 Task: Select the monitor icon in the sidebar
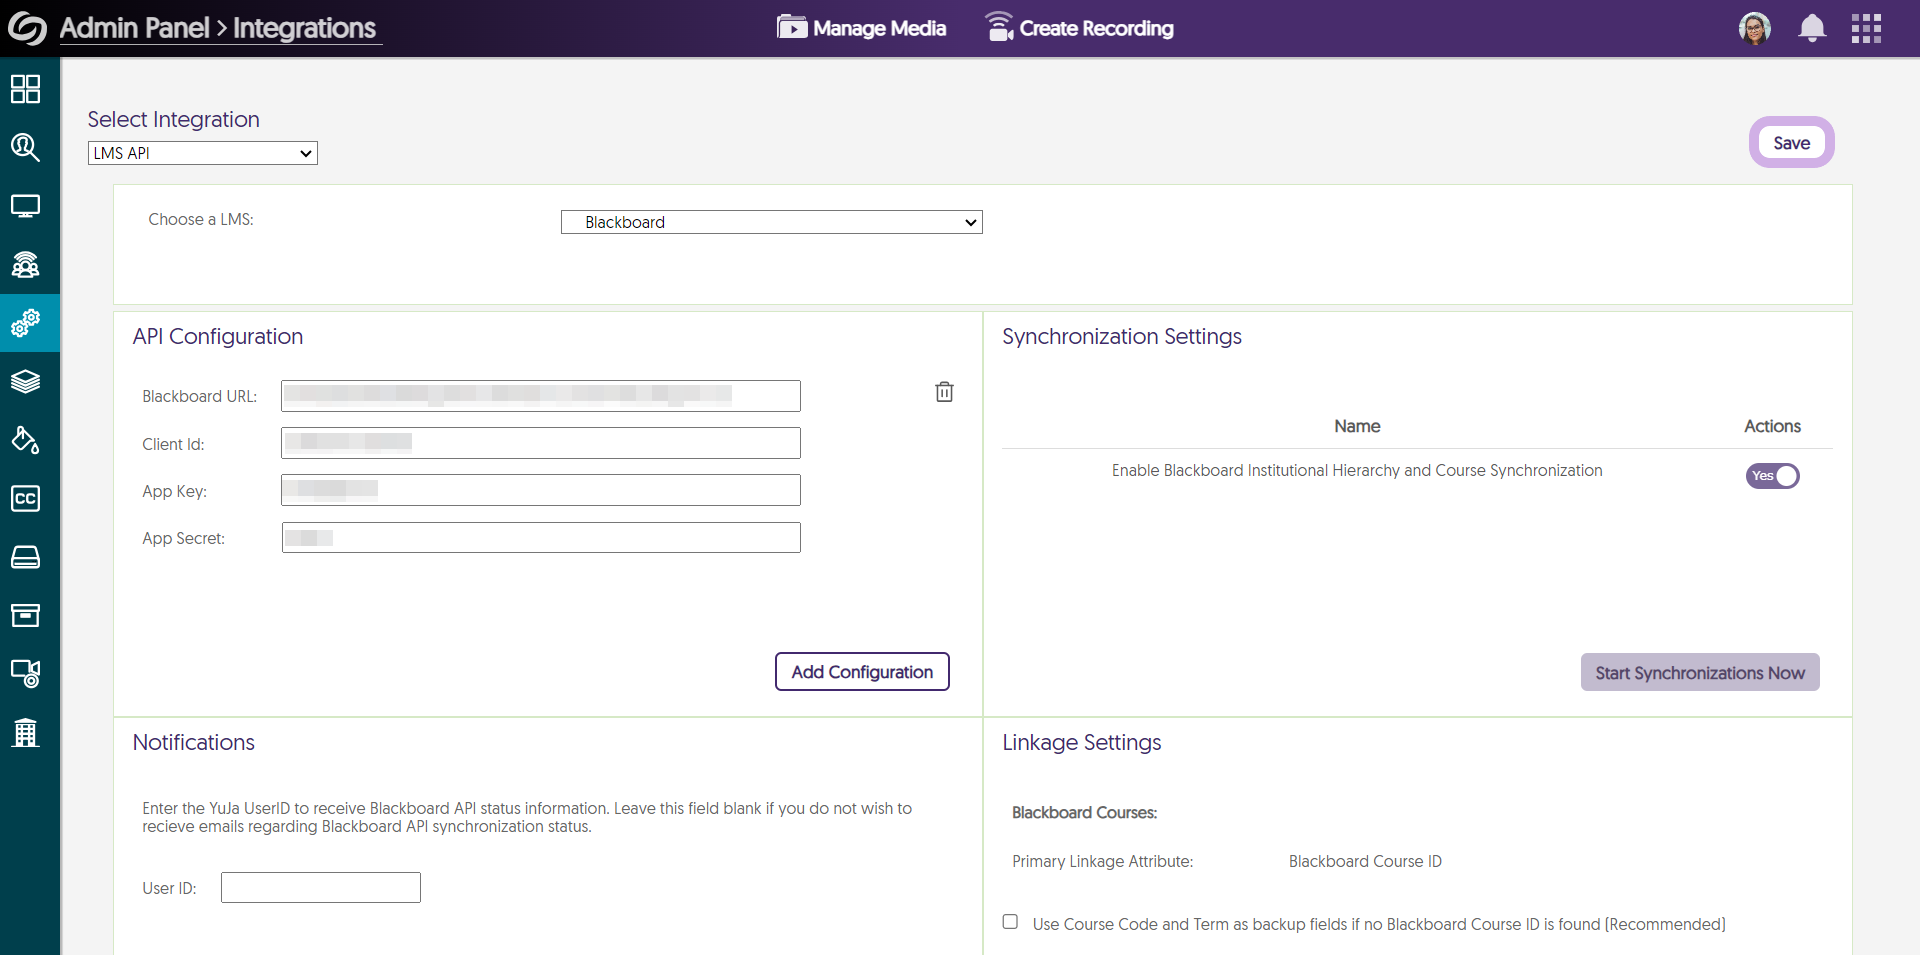(25, 206)
